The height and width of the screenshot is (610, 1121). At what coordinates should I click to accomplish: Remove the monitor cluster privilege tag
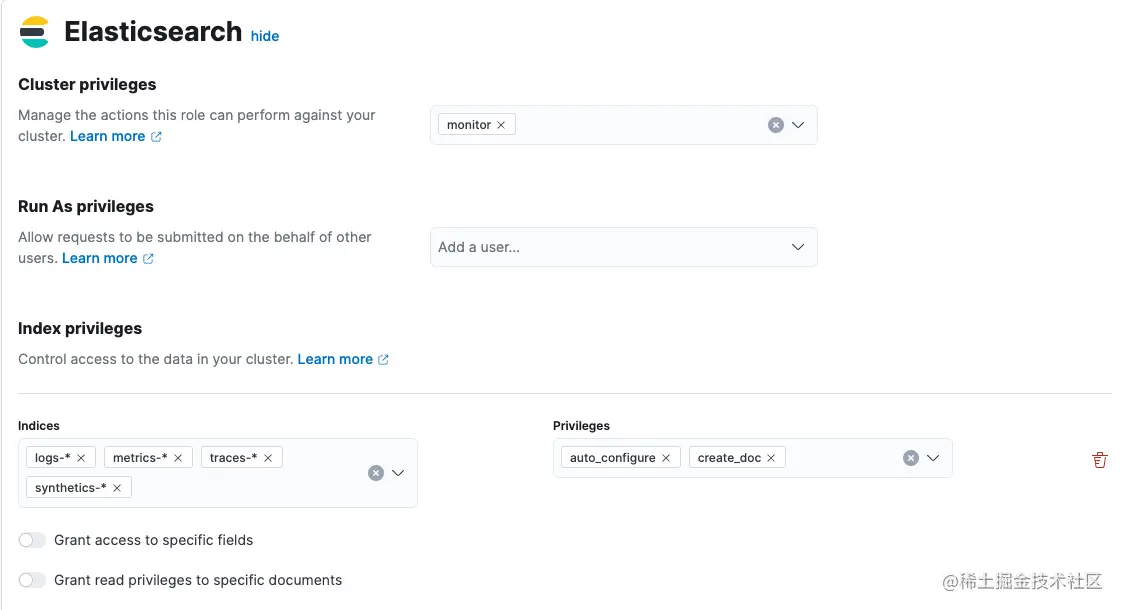[501, 125]
